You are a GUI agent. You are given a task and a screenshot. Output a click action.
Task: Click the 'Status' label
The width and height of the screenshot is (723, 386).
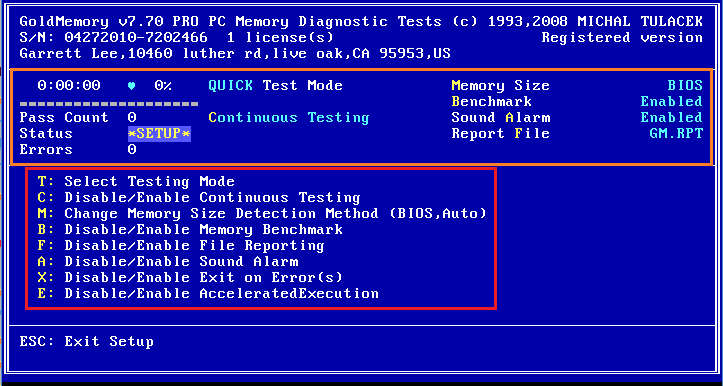46,134
